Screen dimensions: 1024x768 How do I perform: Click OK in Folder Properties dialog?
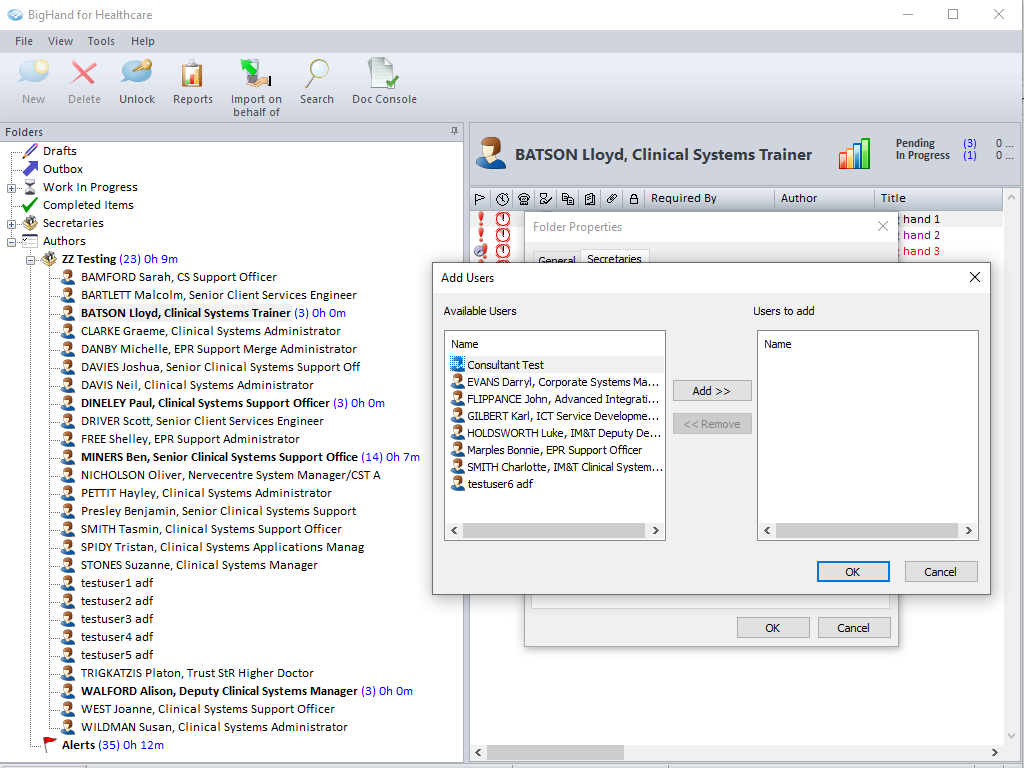(x=773, y=628)
